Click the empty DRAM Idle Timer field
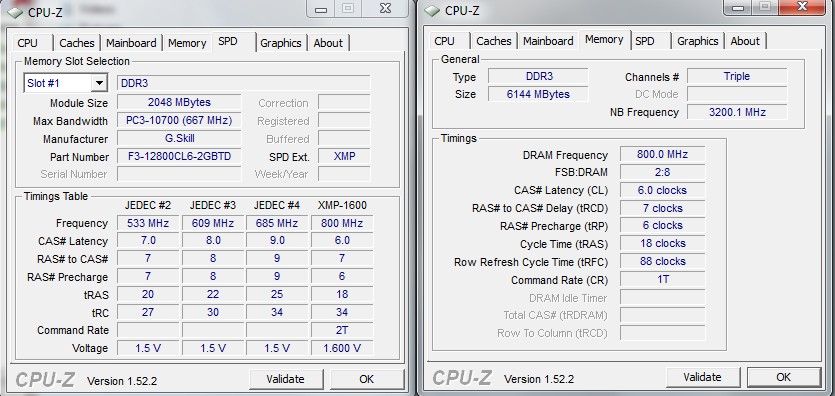Image resolution: width=835 pixels, height=396 pixels. click(x=662, y=298)
